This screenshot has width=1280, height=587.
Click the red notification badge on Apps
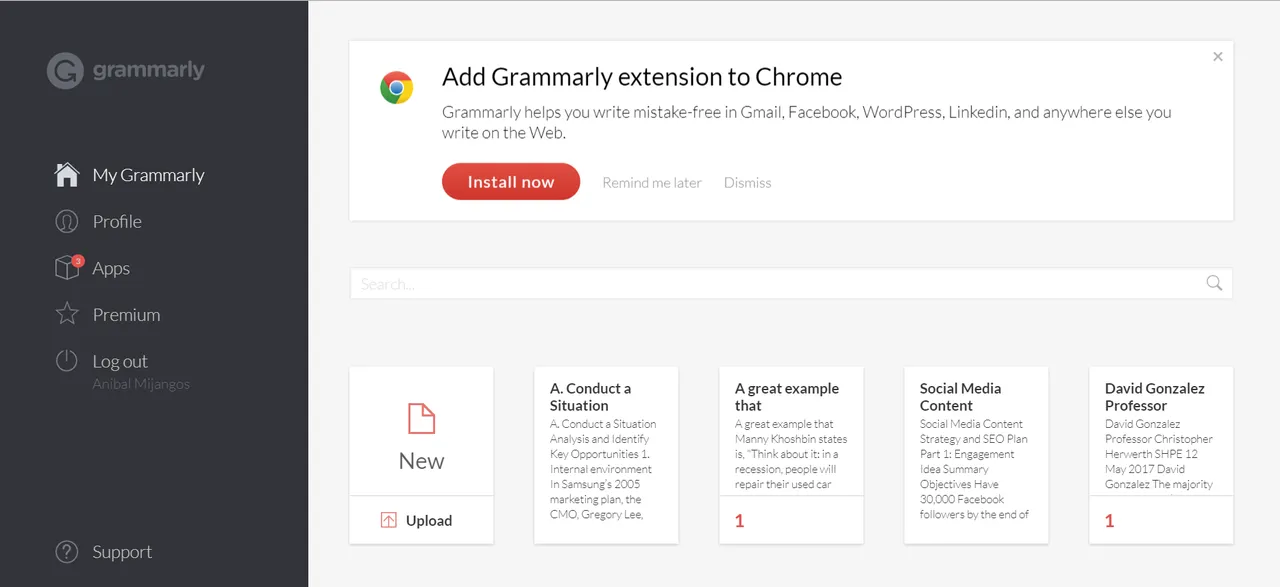point(78,261)
